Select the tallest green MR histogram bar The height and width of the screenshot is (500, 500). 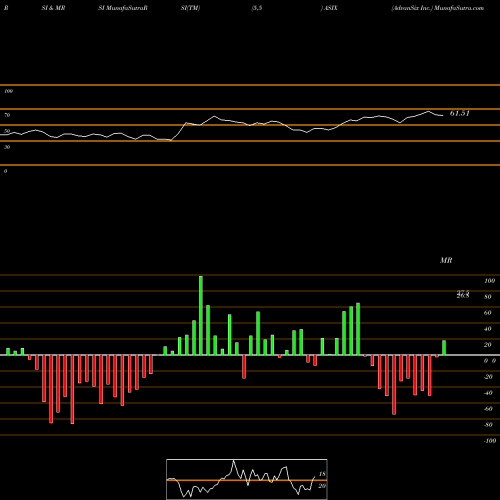(x=201, y=315)
